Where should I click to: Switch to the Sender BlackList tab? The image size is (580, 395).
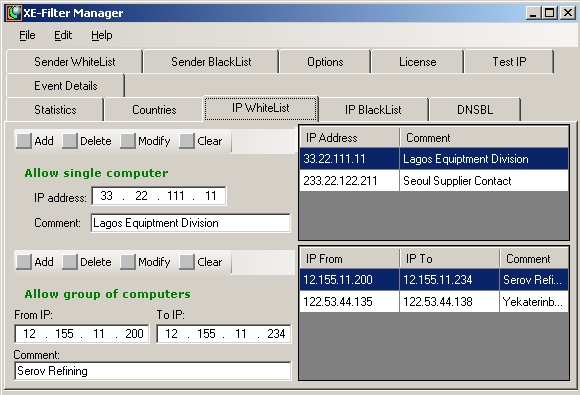point(211,61)
